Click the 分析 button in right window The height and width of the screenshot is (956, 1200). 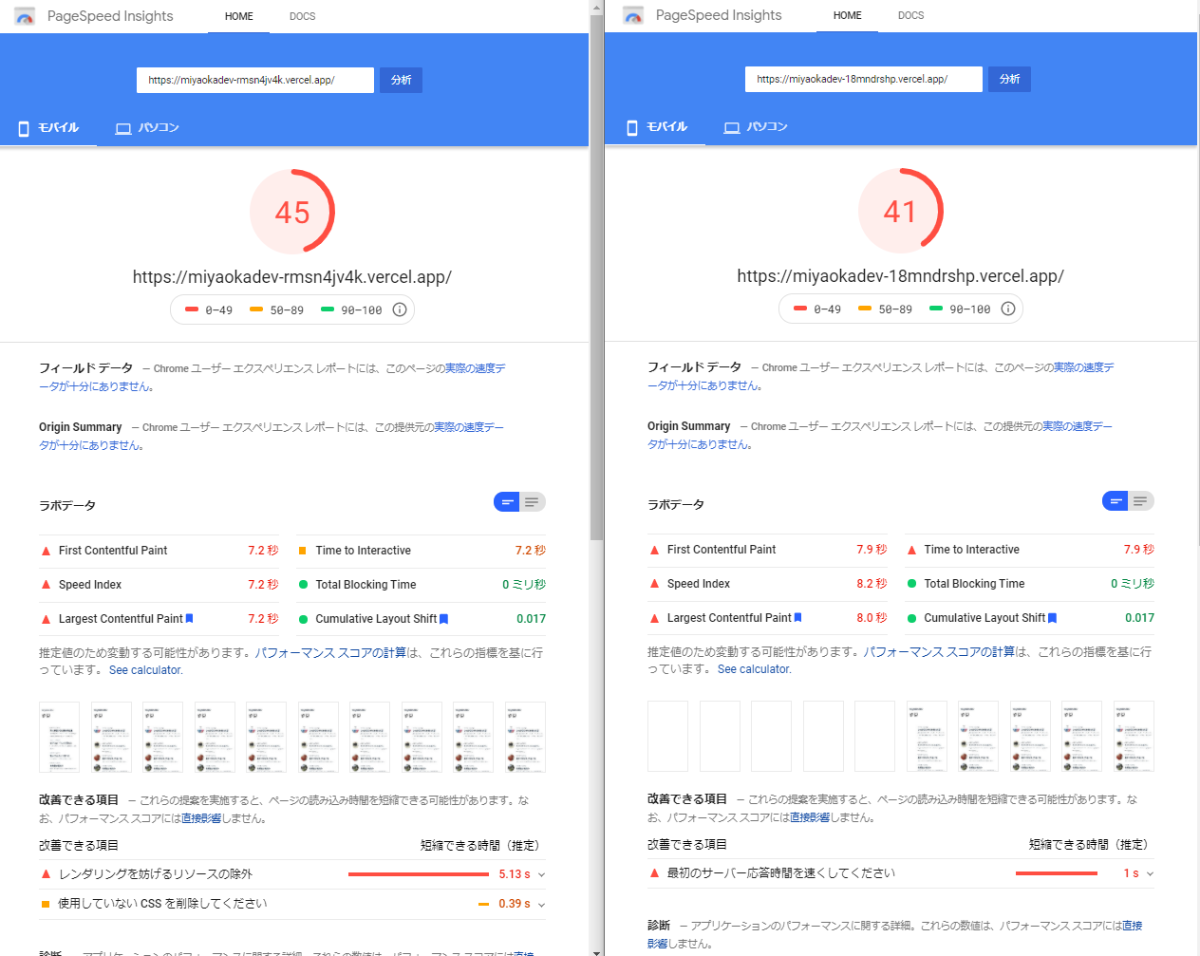tap(1009, 79)
